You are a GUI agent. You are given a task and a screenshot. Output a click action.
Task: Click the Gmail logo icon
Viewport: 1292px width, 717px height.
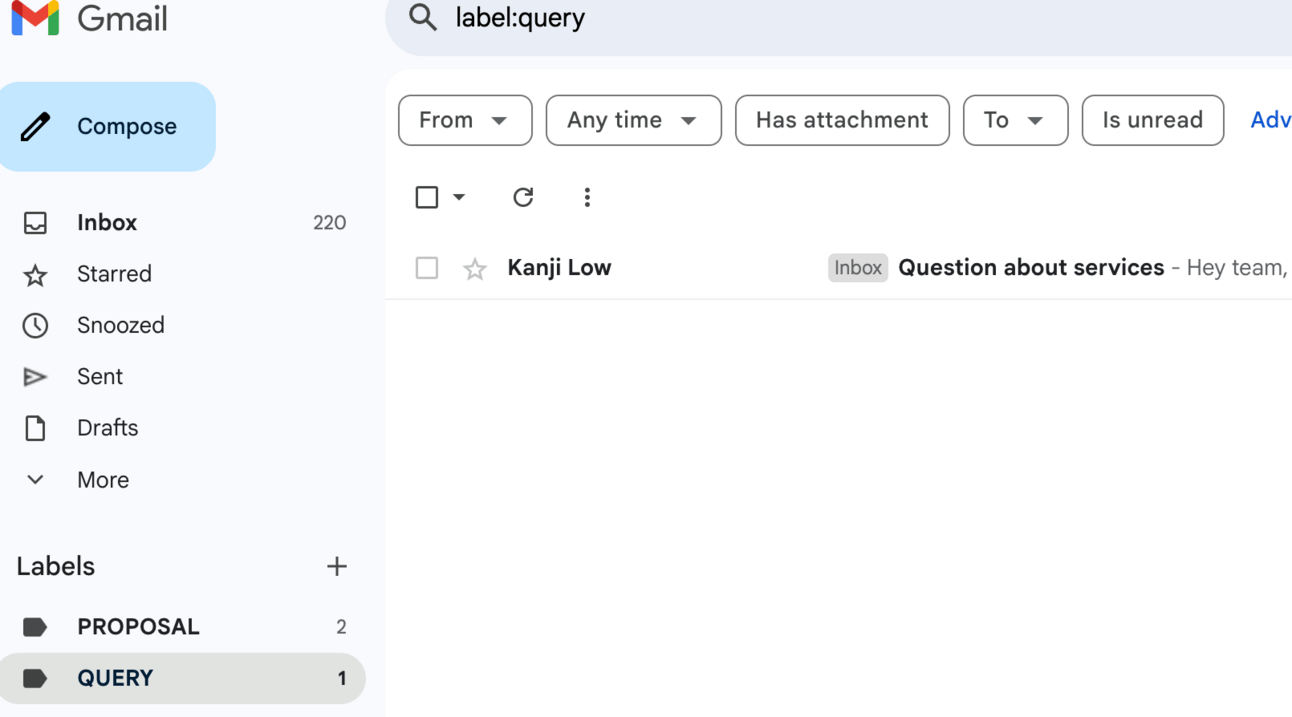[36, 18]
